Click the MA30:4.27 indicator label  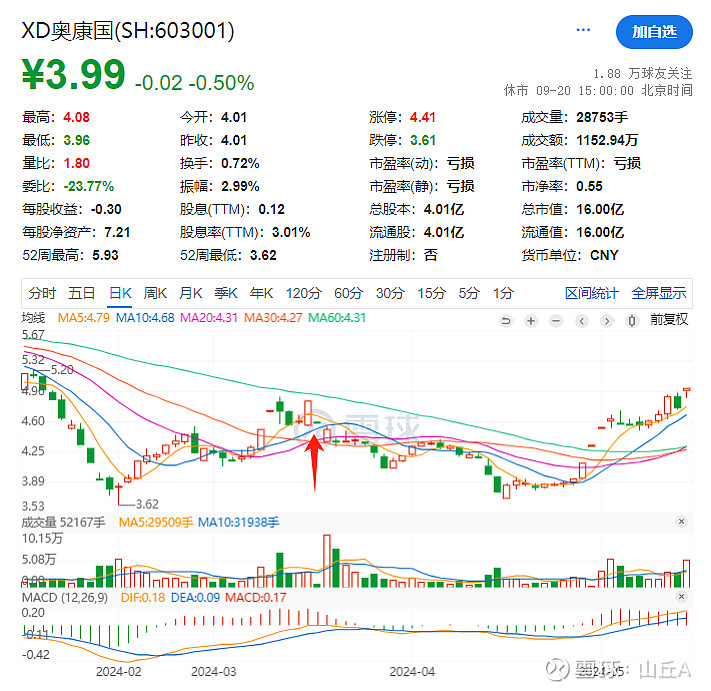pyautogui.click(x=273, y=318)
